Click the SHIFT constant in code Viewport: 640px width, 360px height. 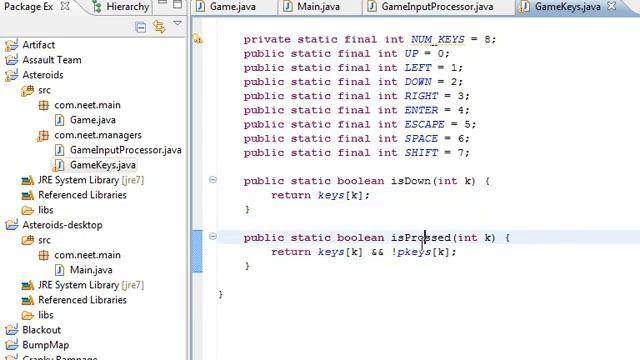pos(421,153)
